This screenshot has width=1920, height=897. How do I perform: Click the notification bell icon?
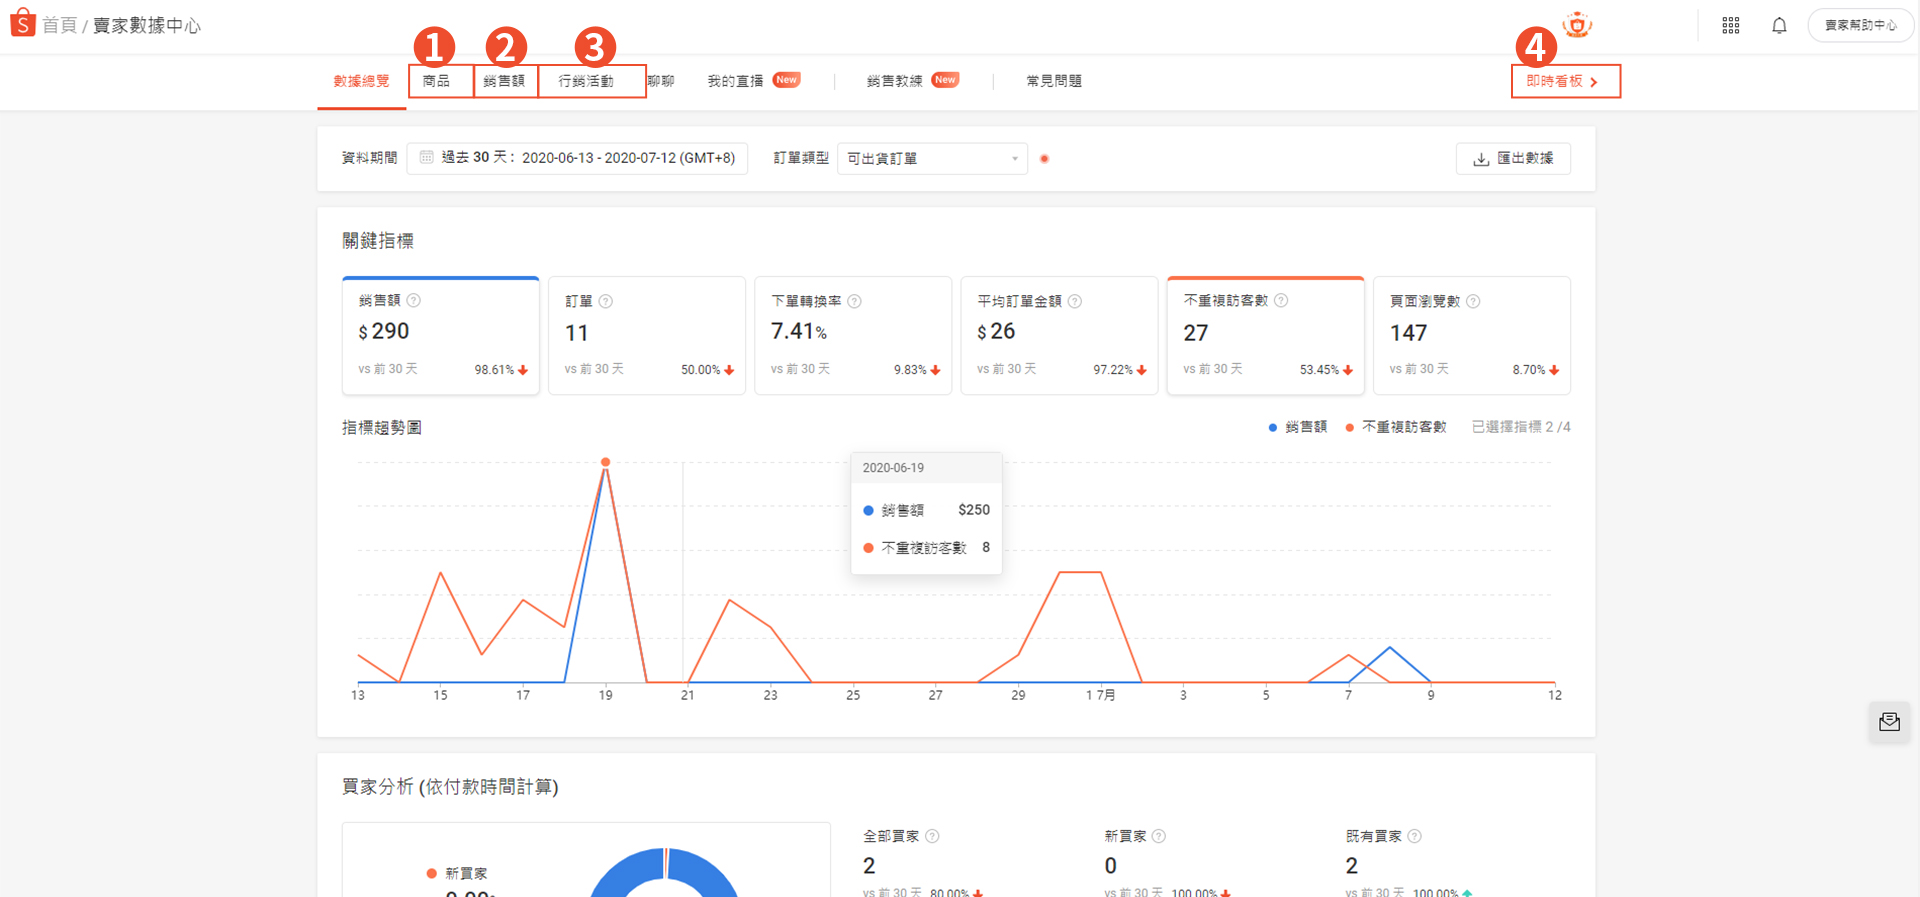(1779, 26)
